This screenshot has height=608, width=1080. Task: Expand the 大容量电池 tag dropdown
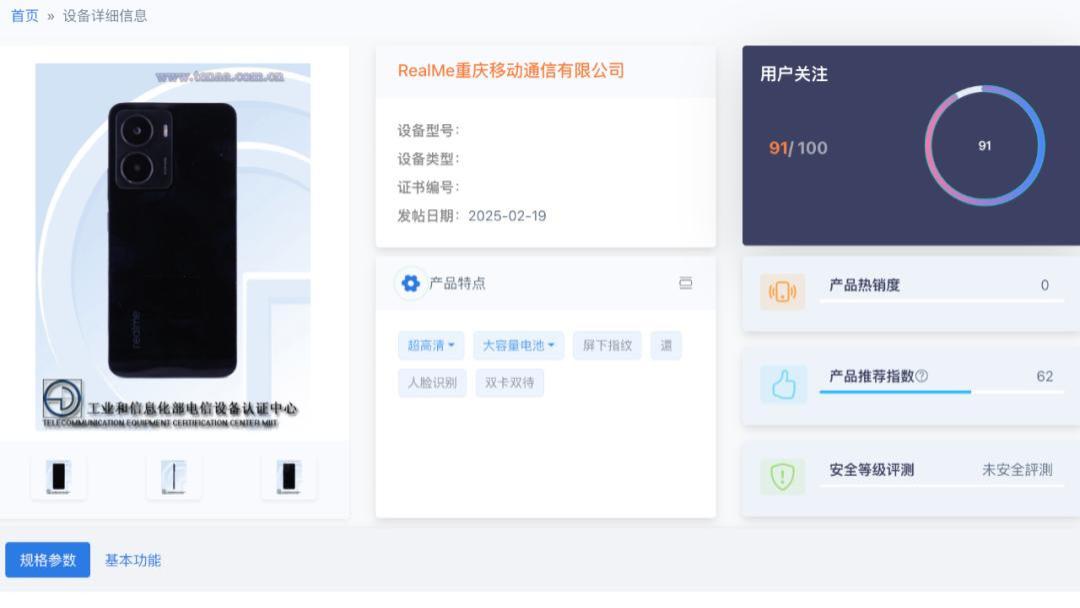point(519,345)
